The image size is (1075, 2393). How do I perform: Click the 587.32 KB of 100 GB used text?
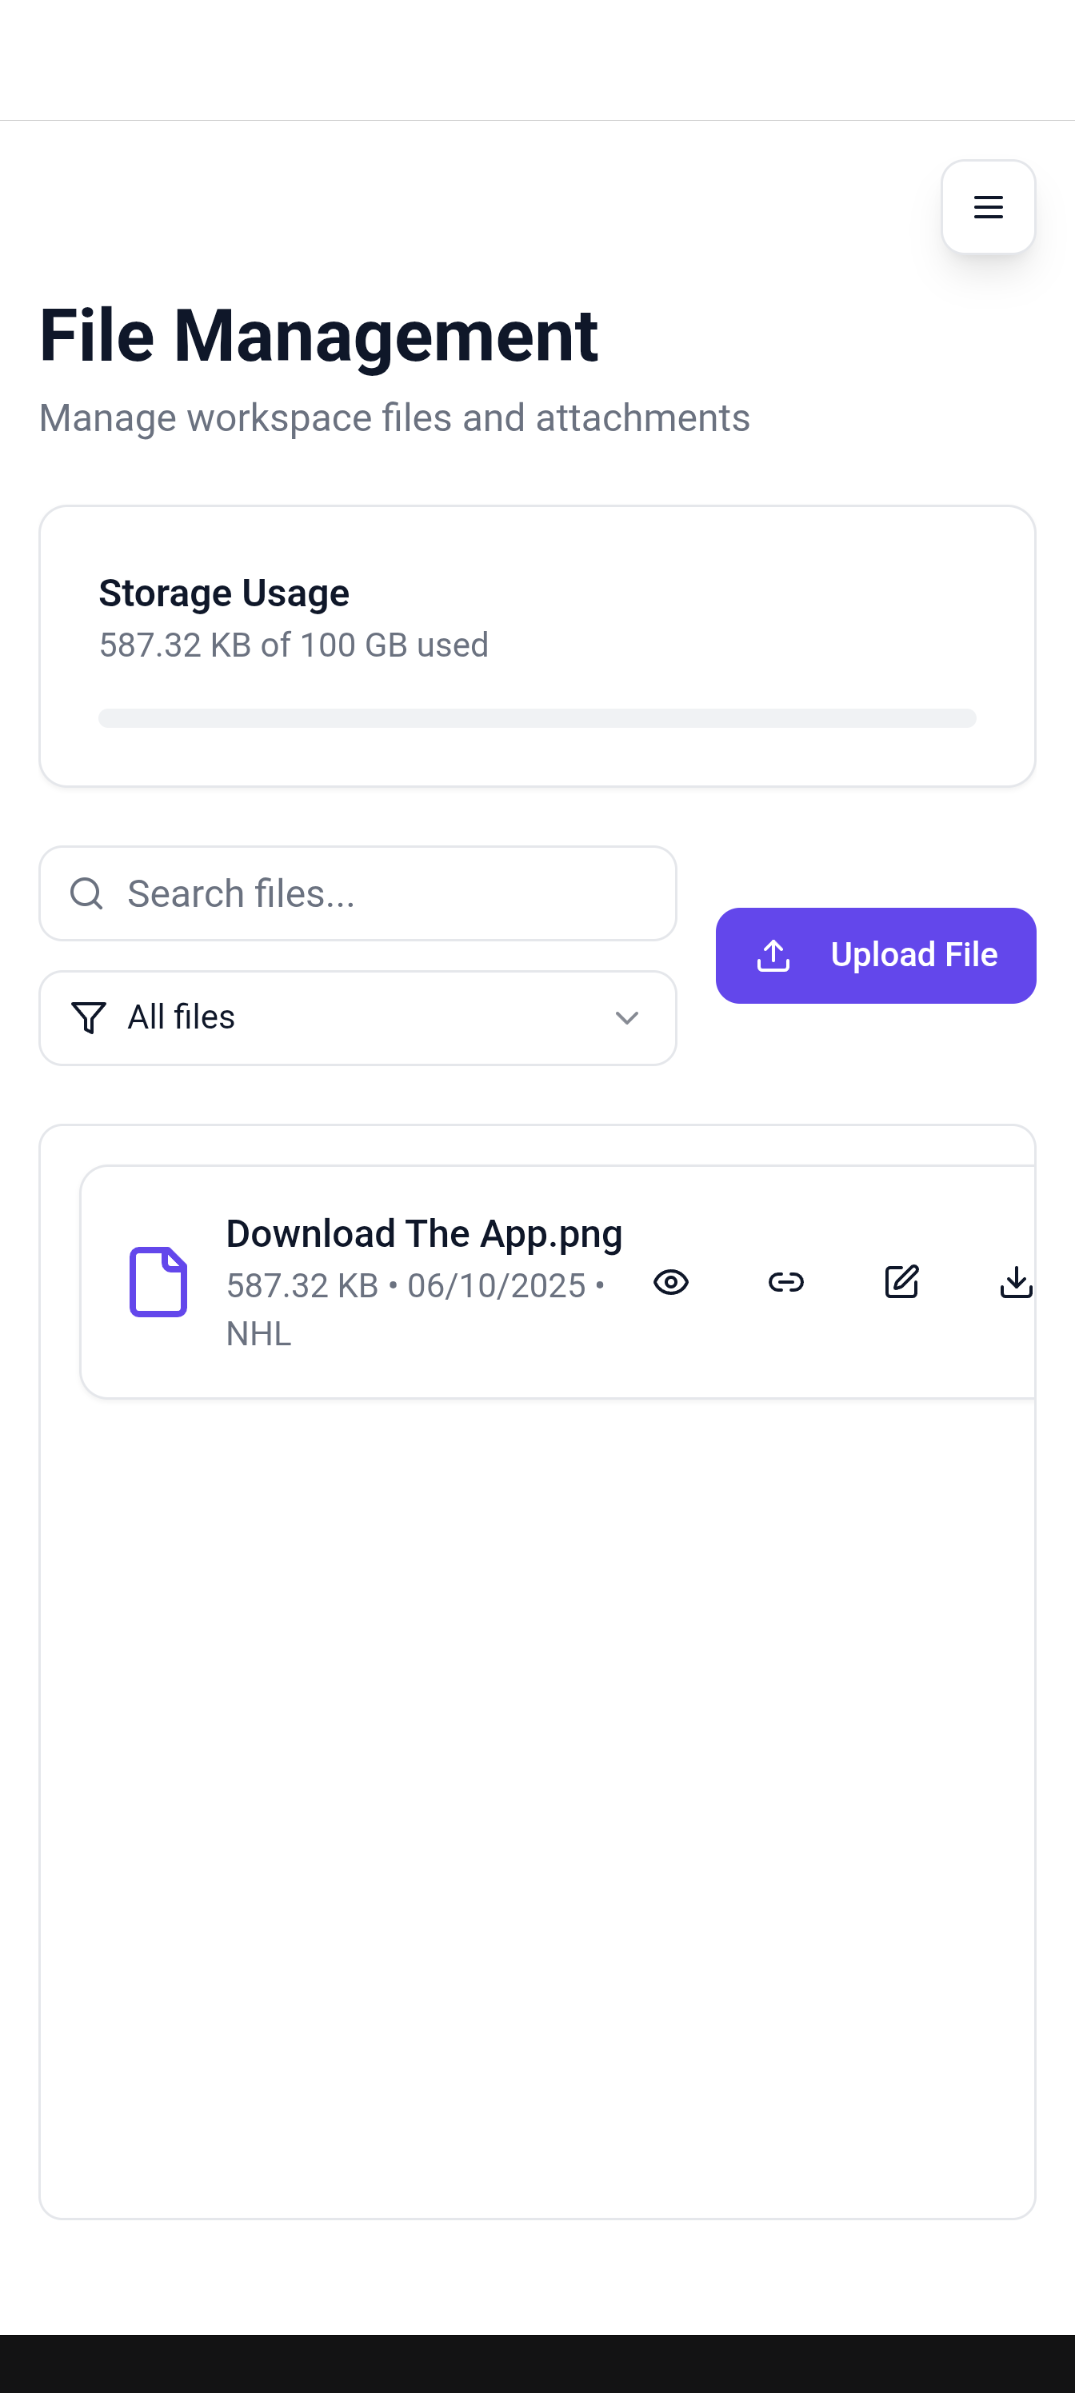click(x=293, y=645)
